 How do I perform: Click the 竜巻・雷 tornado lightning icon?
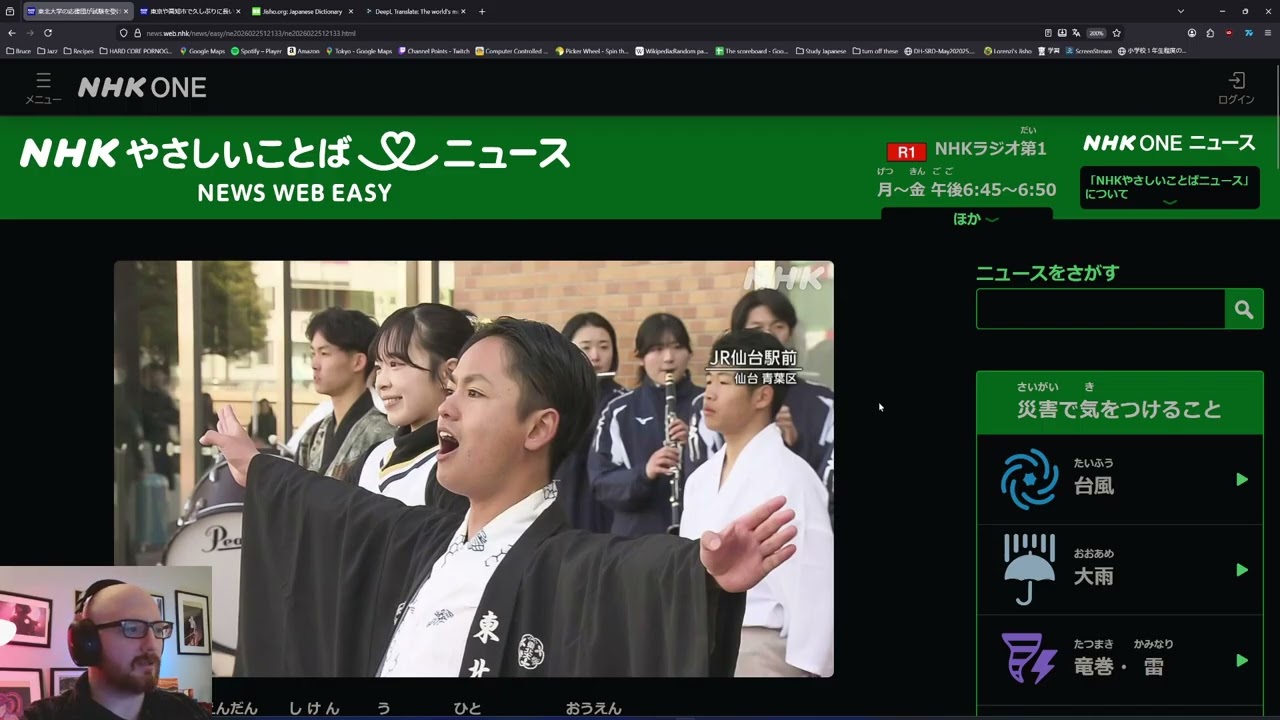[x=1029, y=659]
